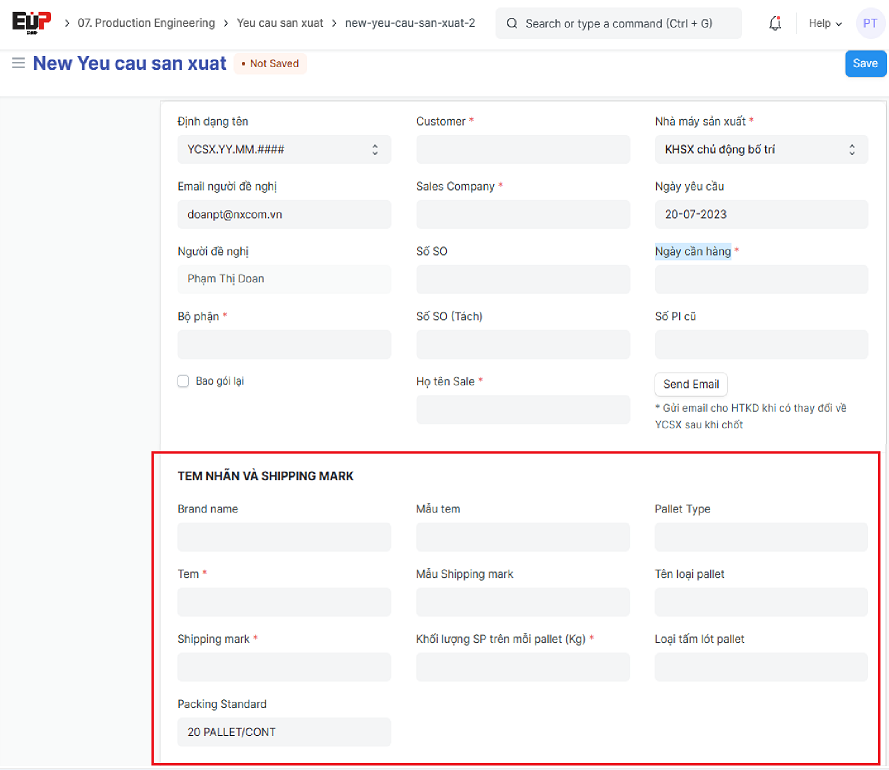
Task: Go to 07. Production Engineering breadcrumb
Action: pos(146,23)
